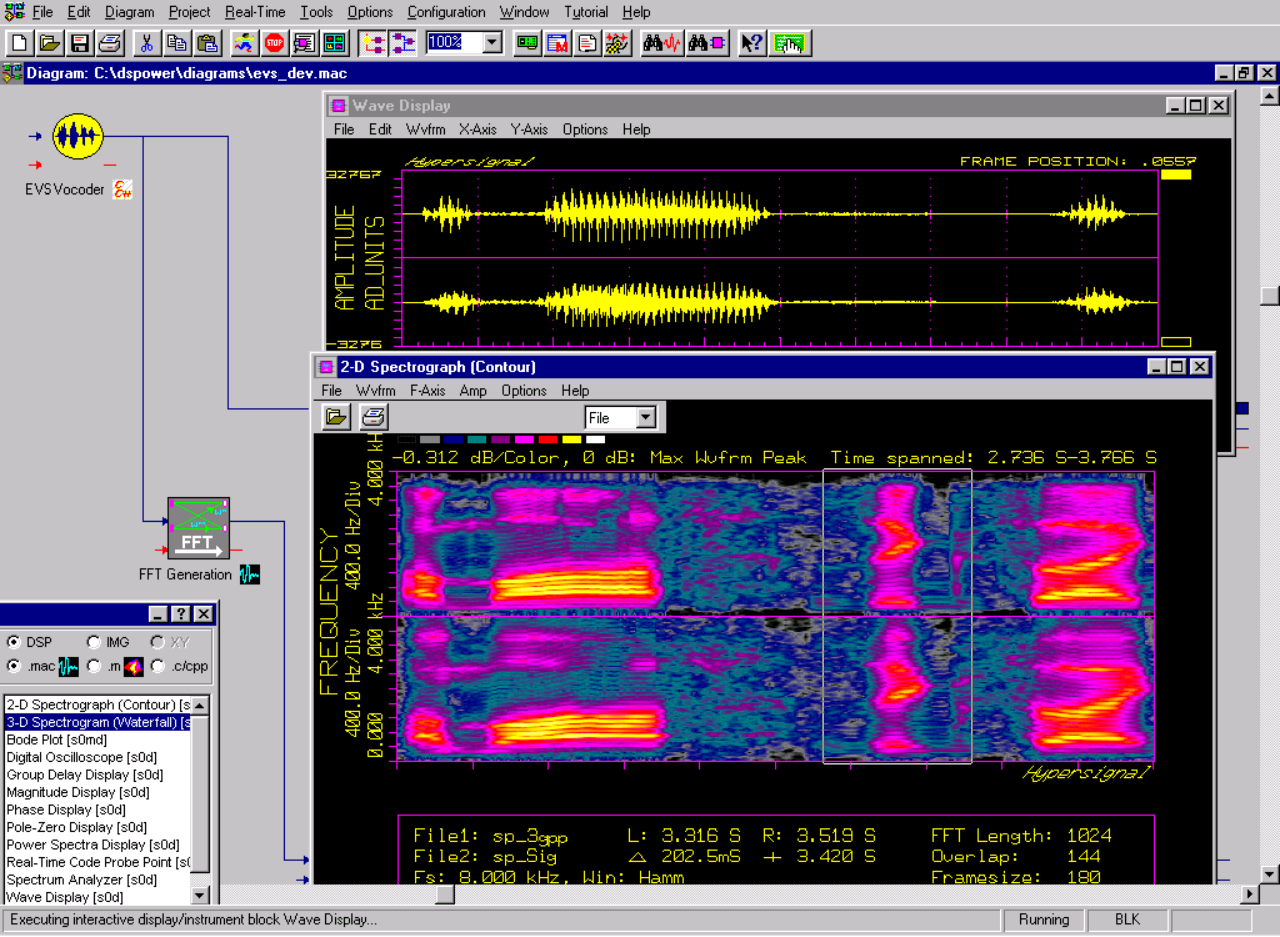This screenshot has width=1280, height=937.
Task: Click block list scrollbar up arrow
Action: click(x=200, y=705)
